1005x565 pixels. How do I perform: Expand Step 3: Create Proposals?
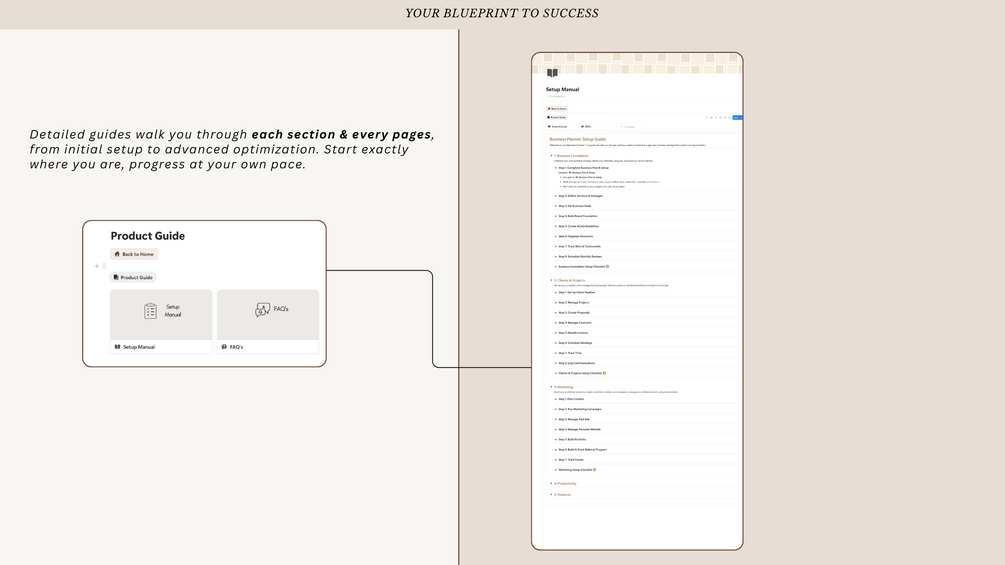click(556, 313)
